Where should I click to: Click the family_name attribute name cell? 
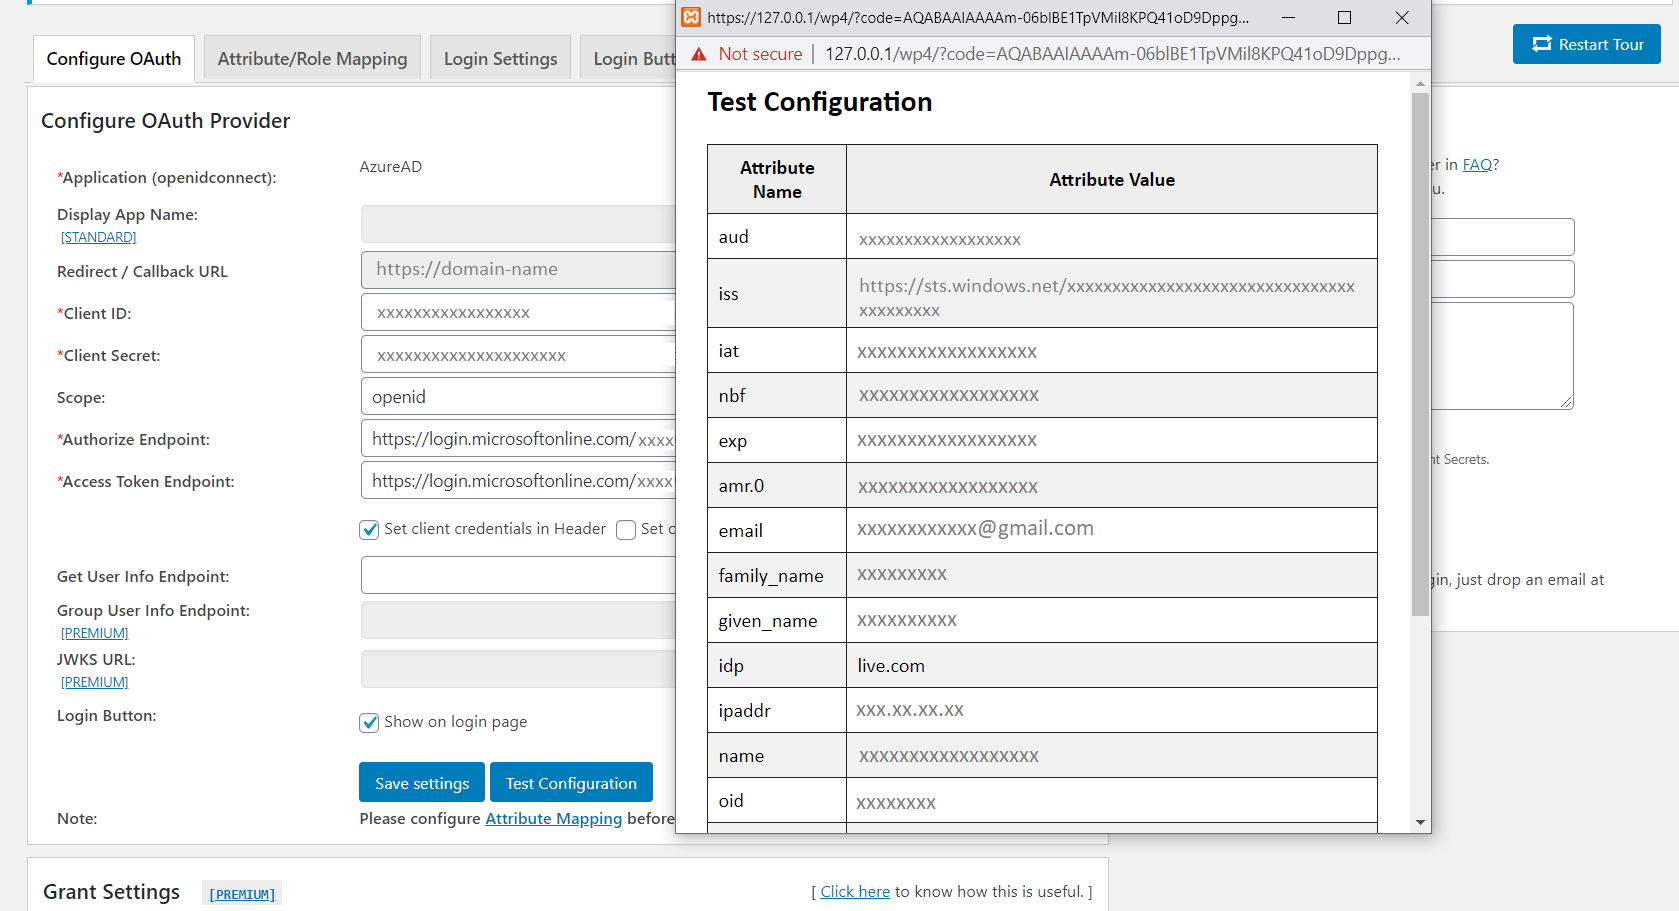click(x=777, y=575)
